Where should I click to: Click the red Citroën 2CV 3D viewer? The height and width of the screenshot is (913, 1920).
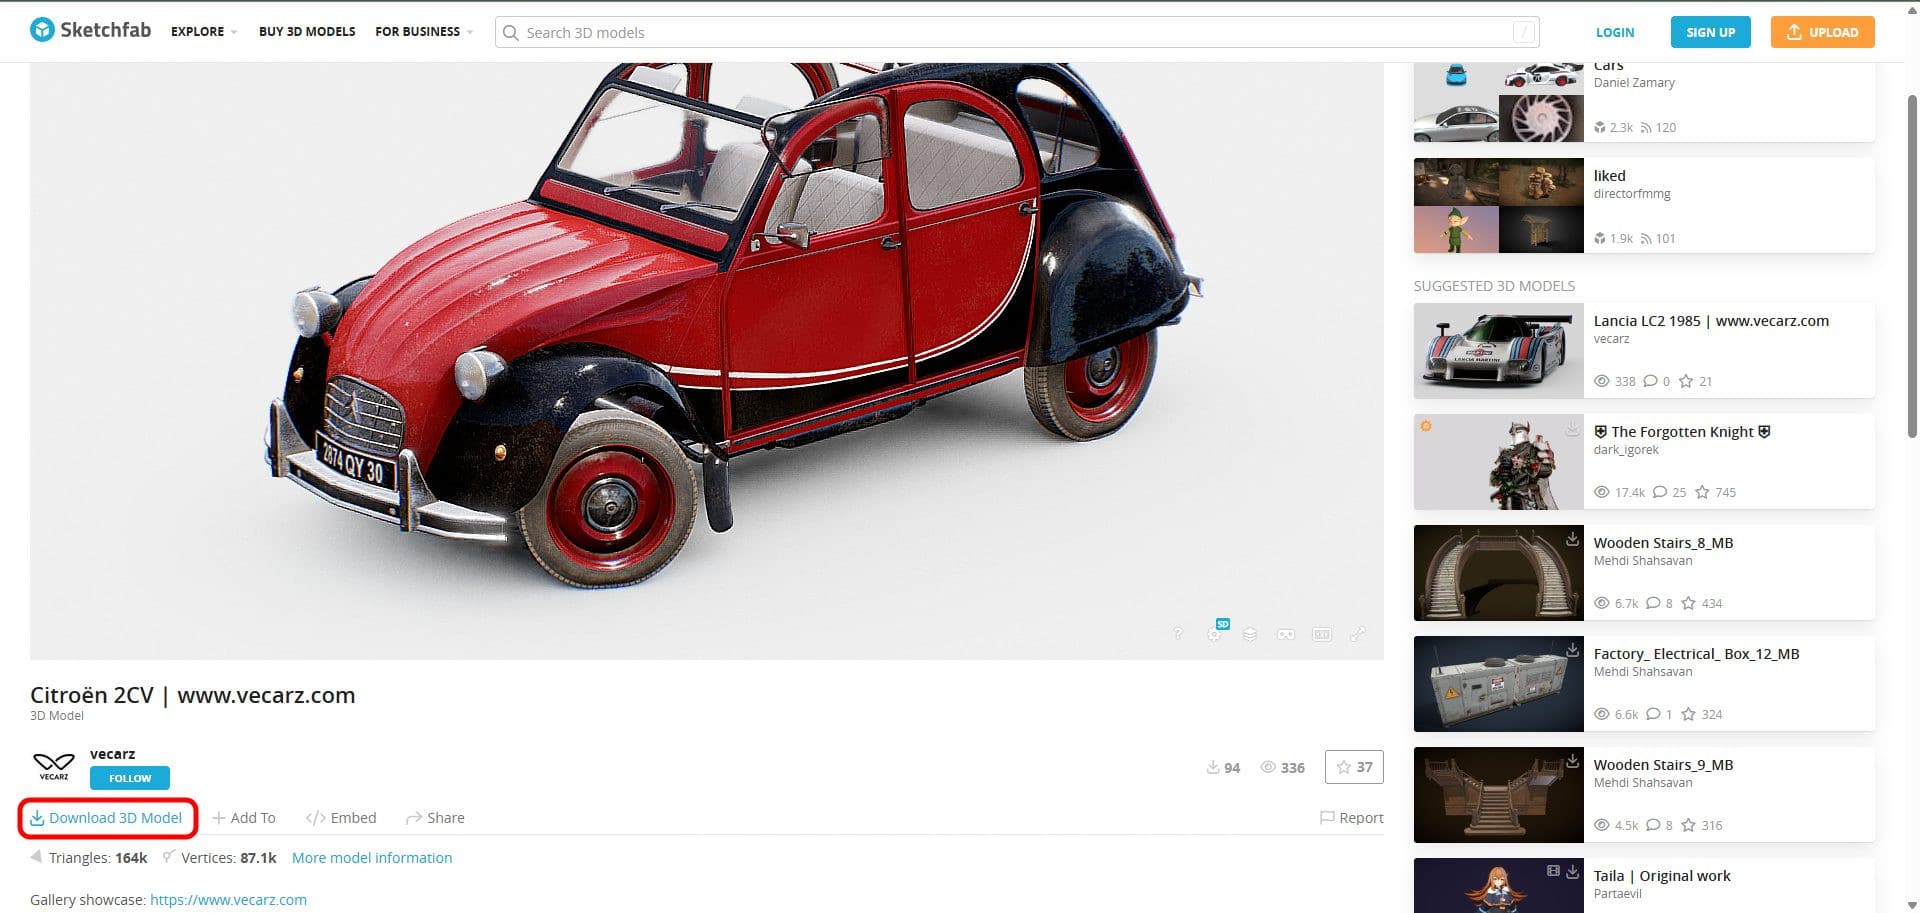pyautogui.click(x=706, y=361)
